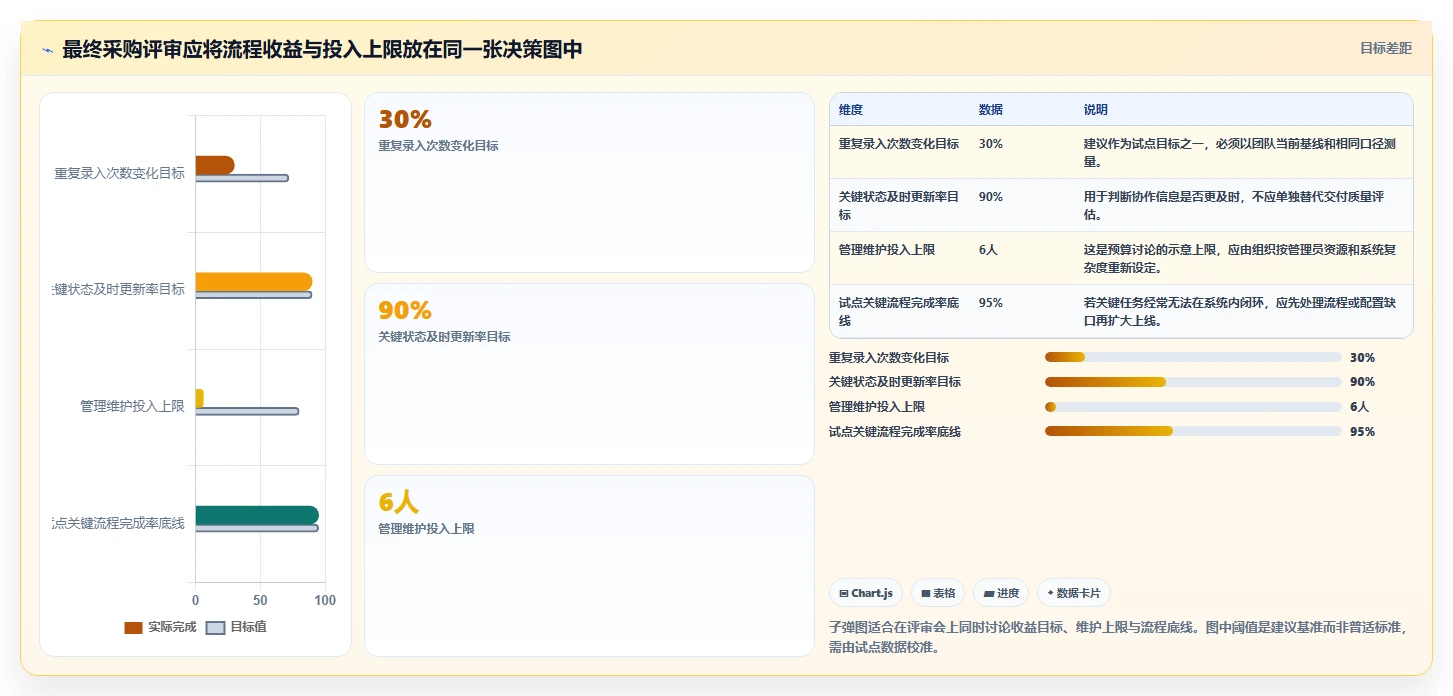The height and width of the screenshot is (696, 1453).
Task: Click the 6人 progress bar for 管理维护投入上限
Action: [1193, 407]
